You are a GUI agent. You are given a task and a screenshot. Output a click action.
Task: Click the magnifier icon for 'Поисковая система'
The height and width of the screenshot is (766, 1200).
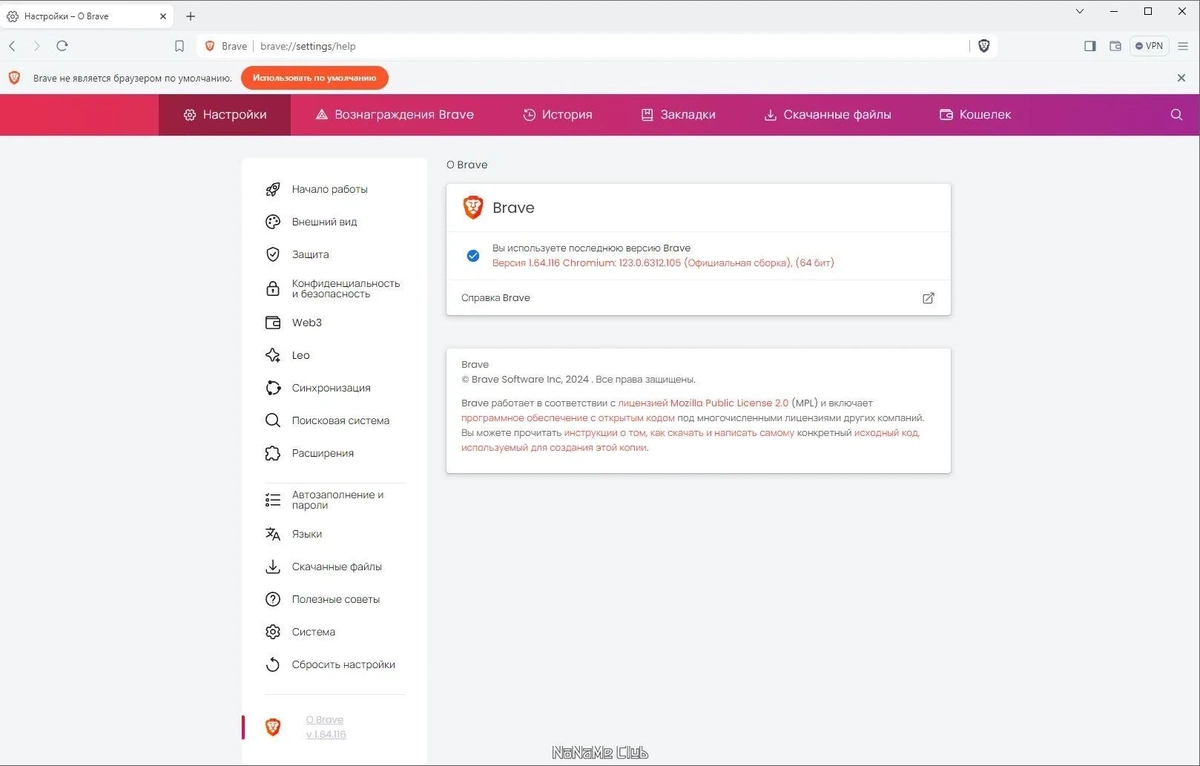(x=272, y=421)
